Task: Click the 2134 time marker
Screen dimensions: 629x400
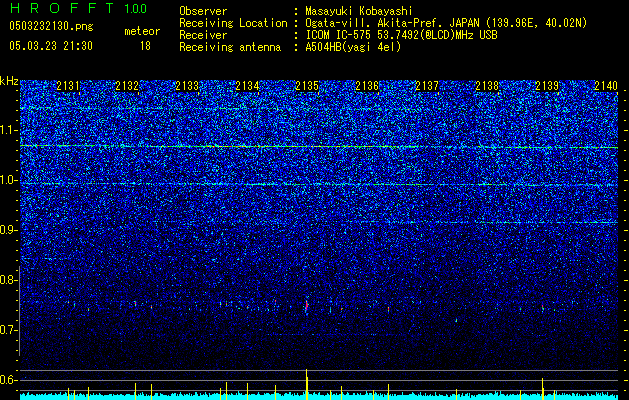Action: [x=247, y=86]
